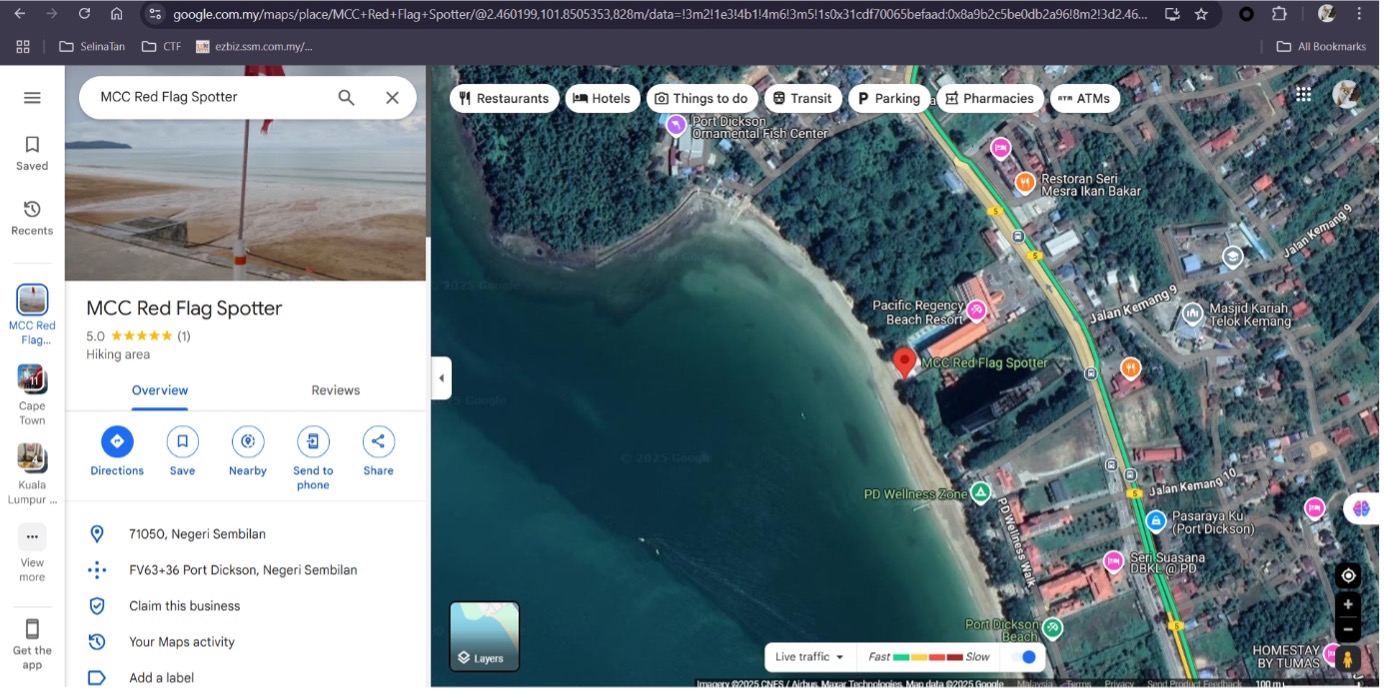
Task: Click Restoran Seri Mesra Ikan Bakar marker
Action: click(x=1024, y=182)
